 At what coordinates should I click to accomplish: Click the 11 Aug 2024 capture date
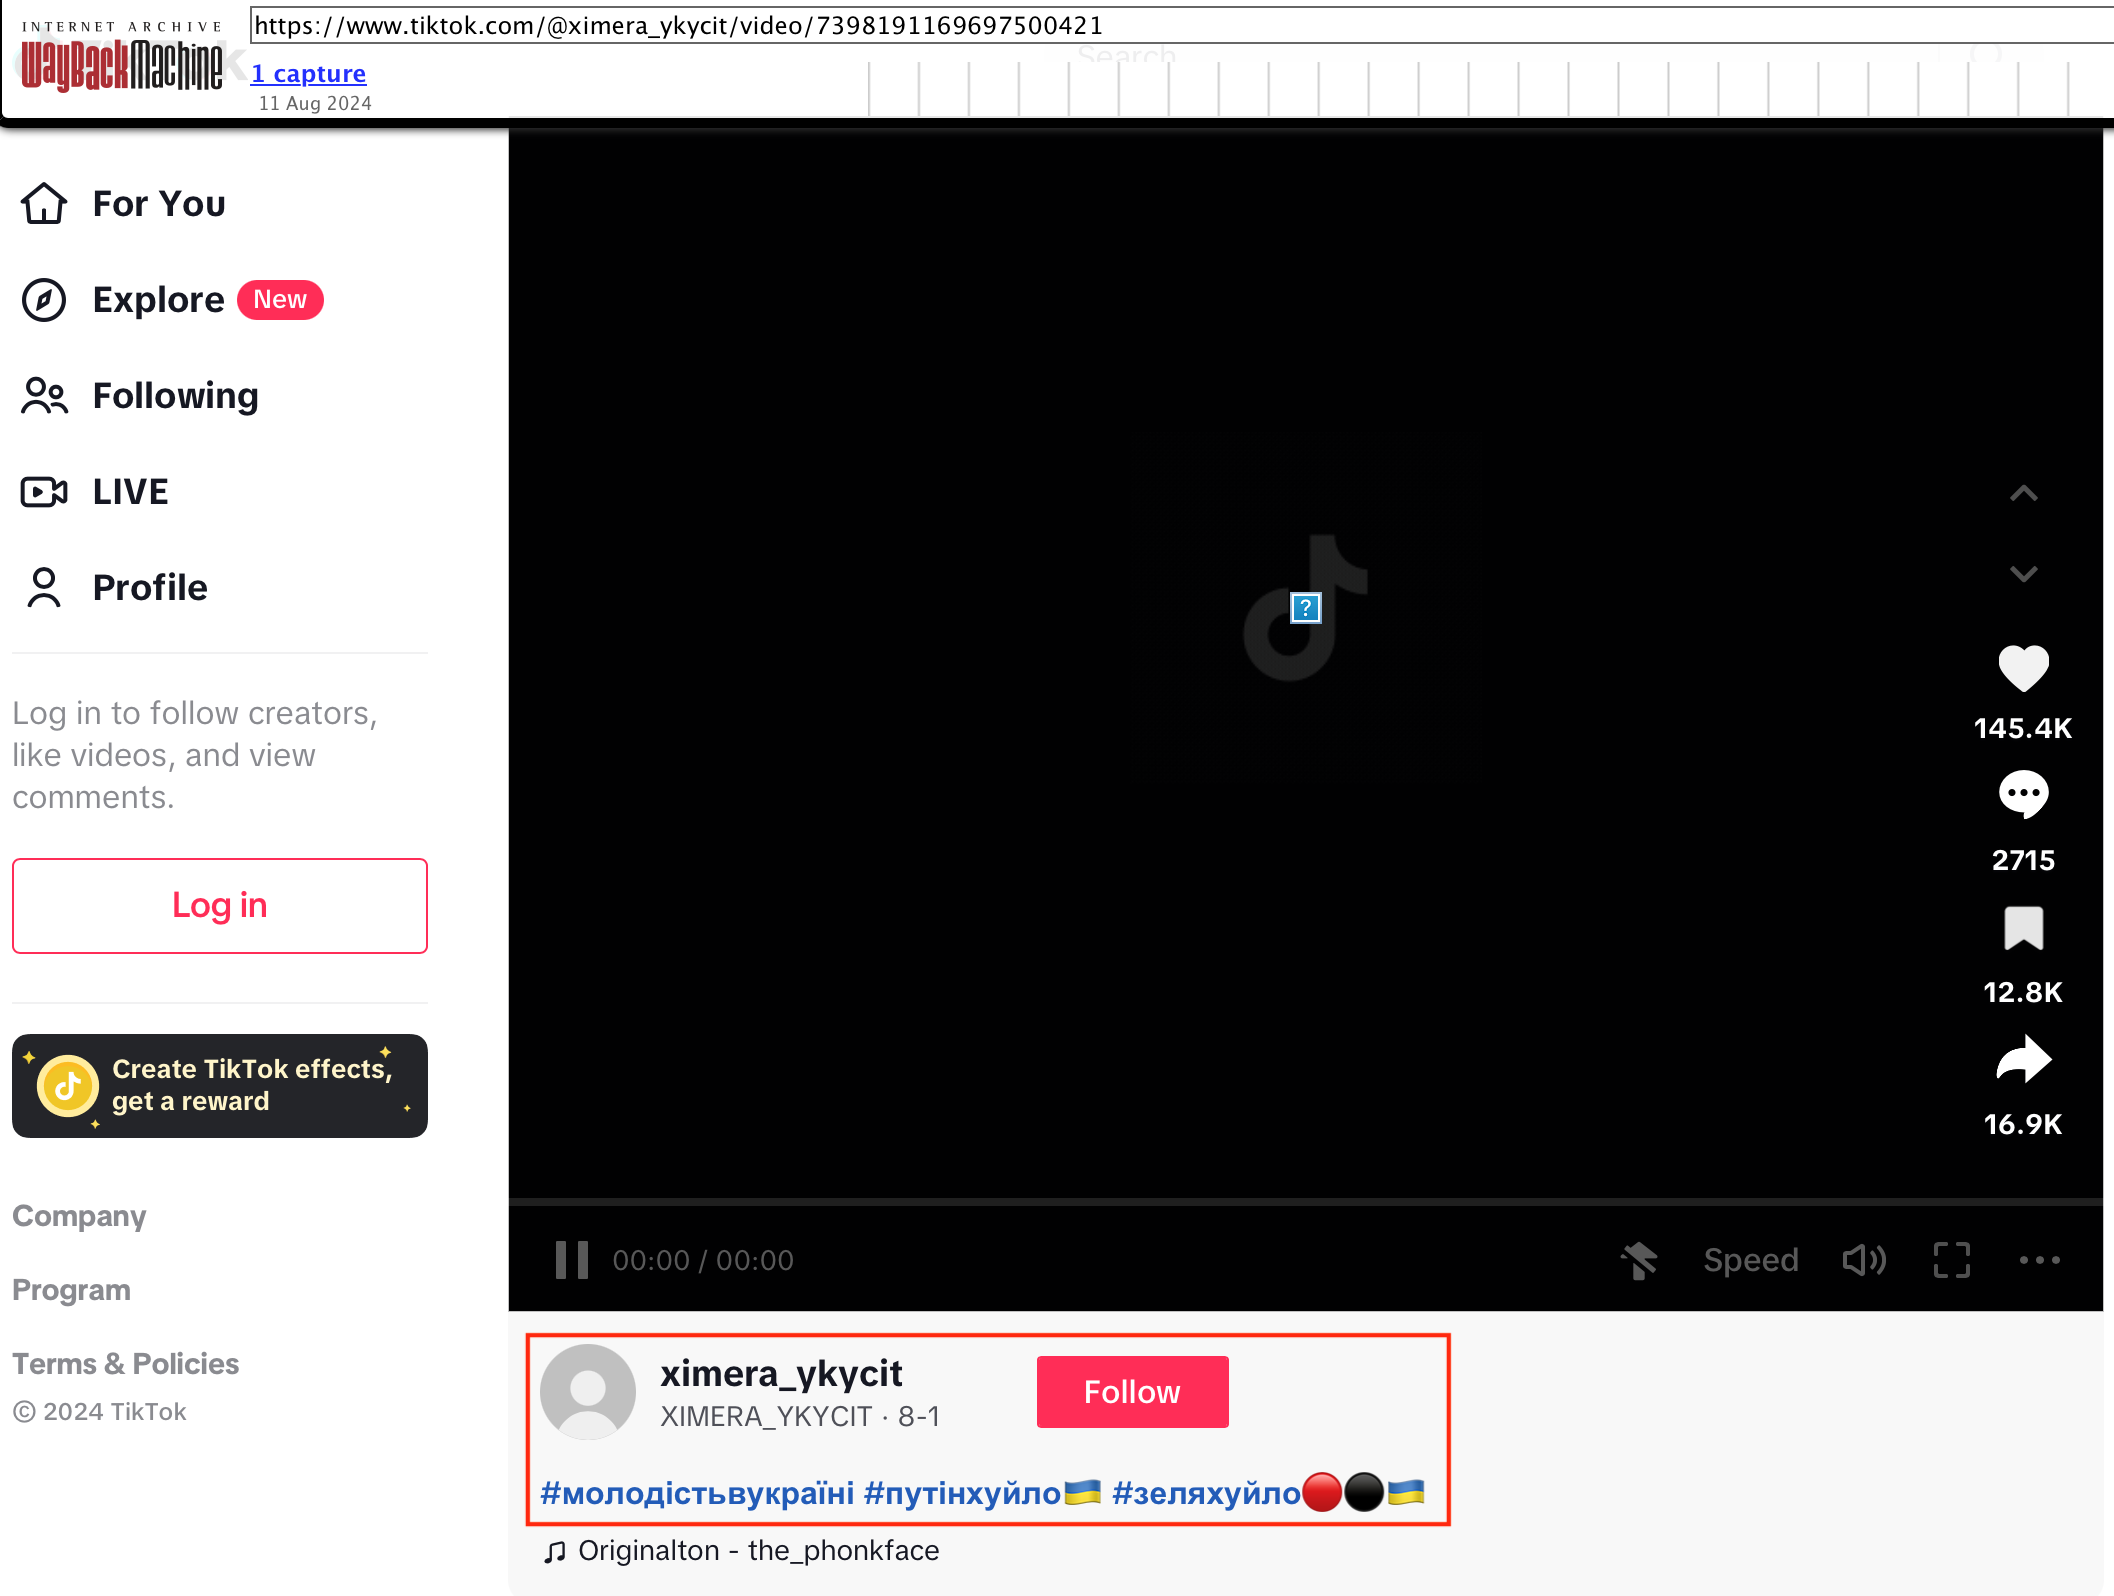(x=315, y=103)
